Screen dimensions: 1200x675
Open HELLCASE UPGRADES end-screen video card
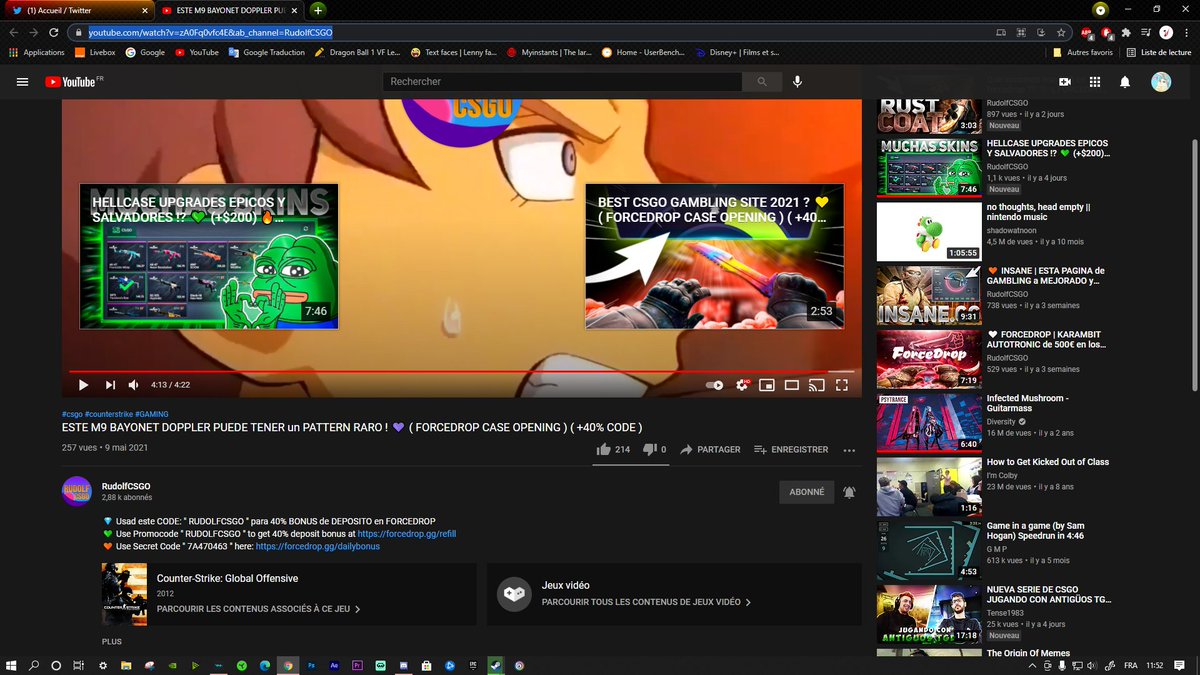(209, 256)
